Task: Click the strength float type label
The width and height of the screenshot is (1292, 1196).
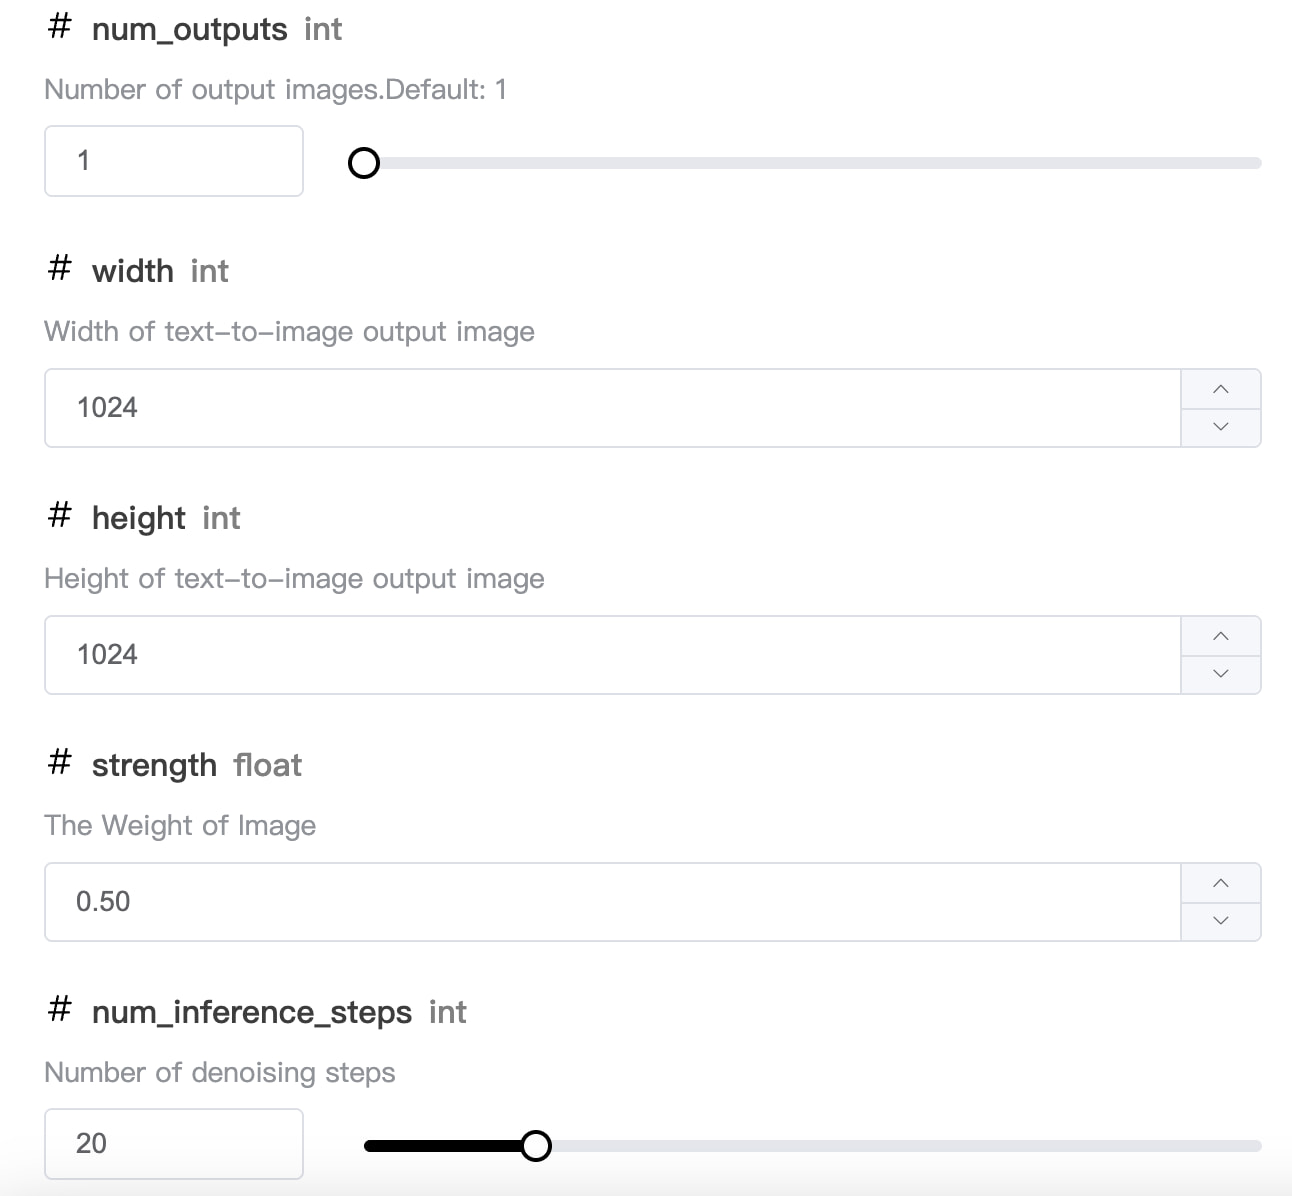Action: 267,765
